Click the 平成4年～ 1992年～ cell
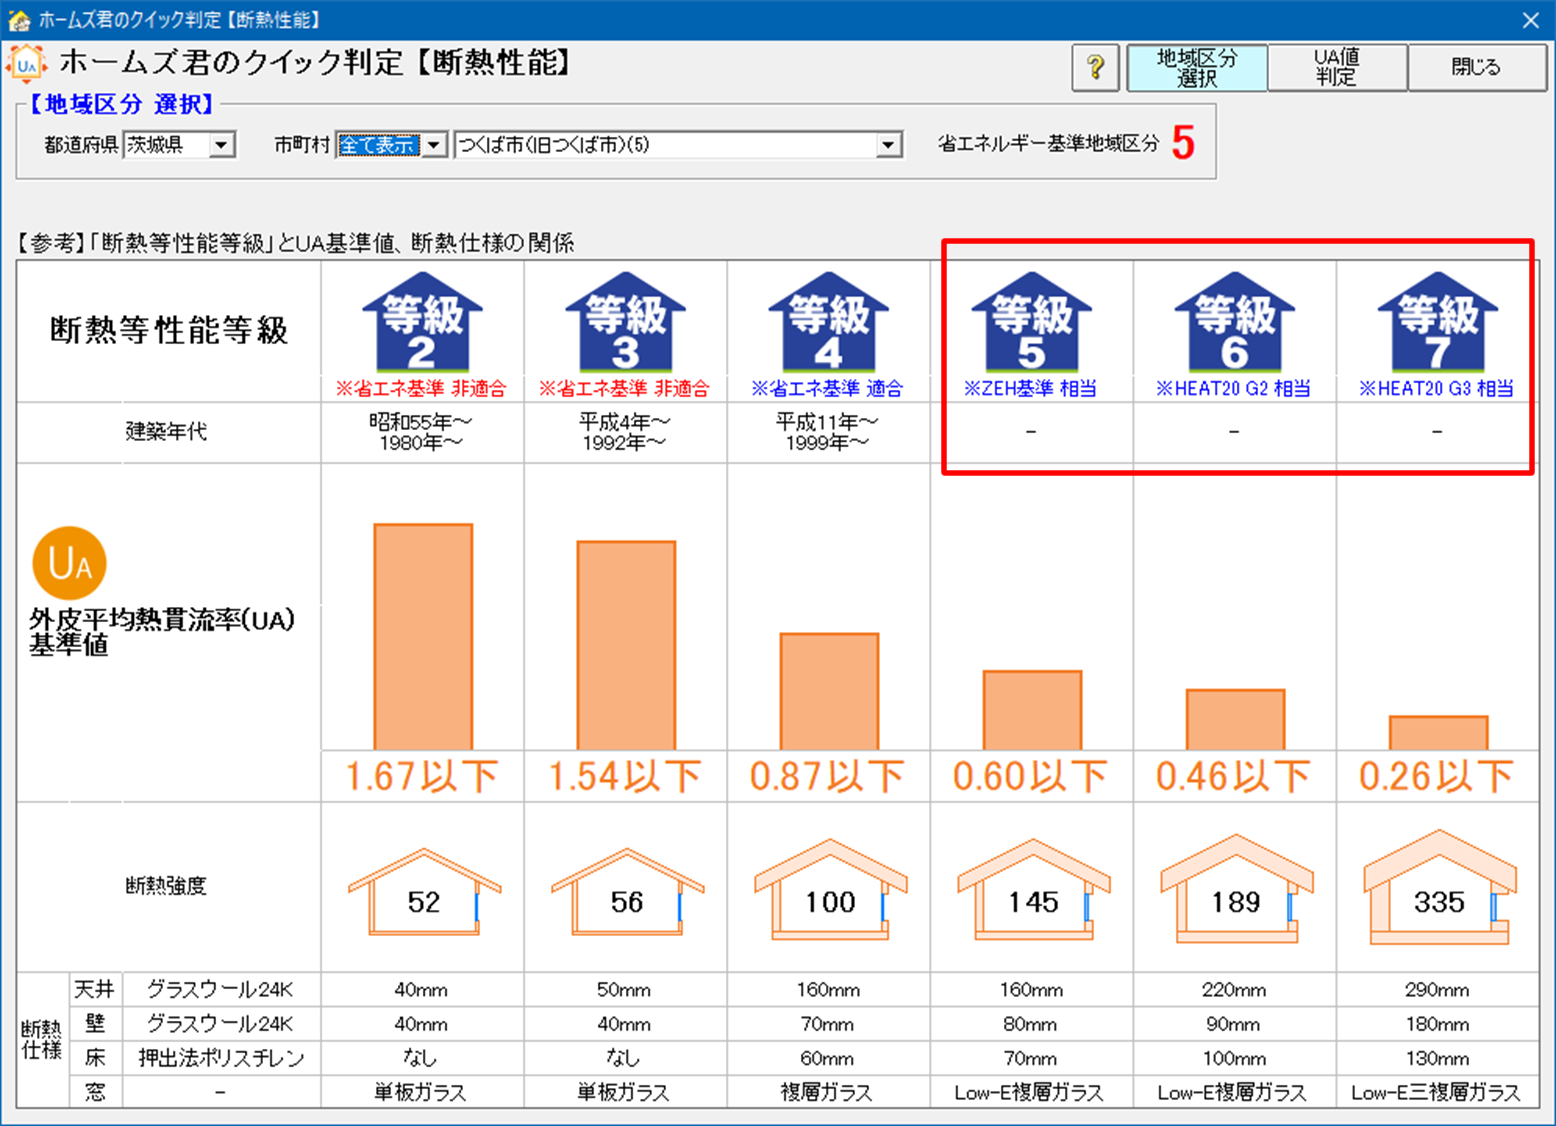 624,432
